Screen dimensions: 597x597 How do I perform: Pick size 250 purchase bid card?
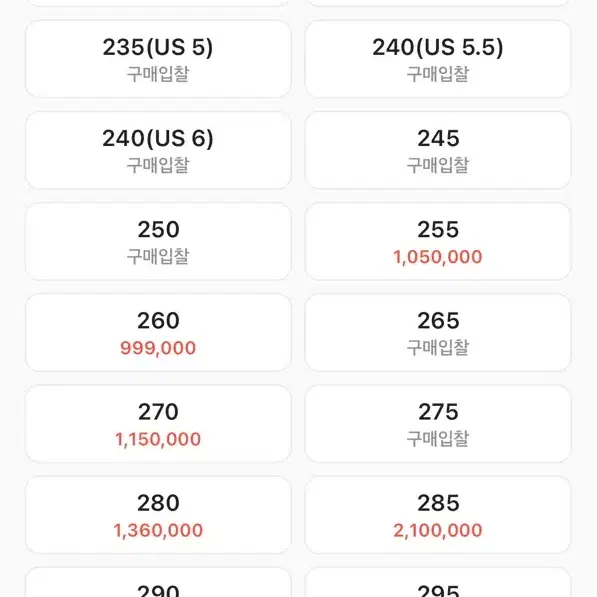click(x=158, y=241)
